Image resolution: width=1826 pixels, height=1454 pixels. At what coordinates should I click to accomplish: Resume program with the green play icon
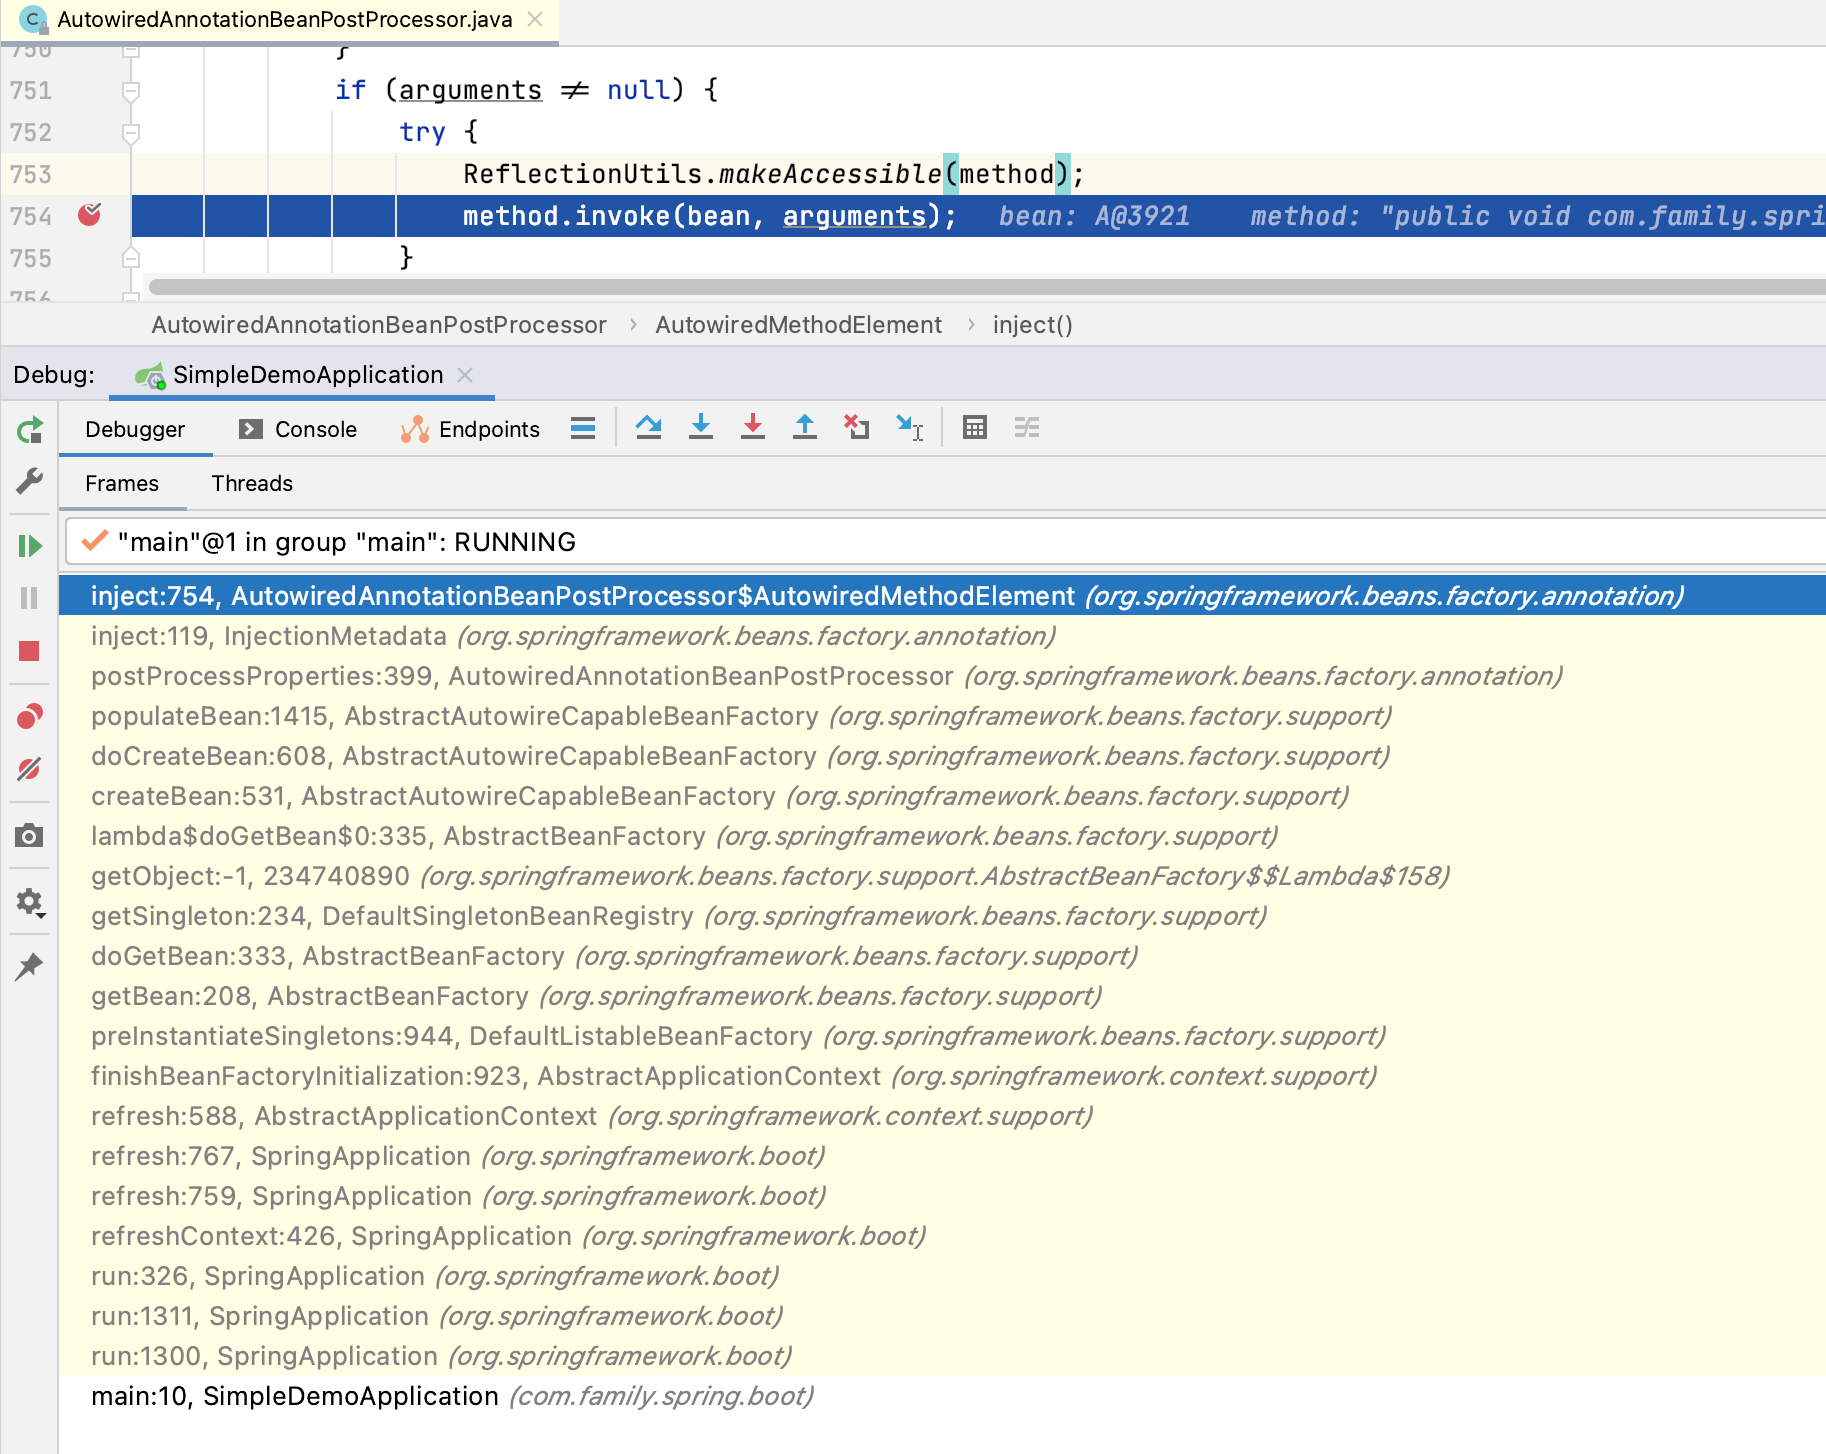(30, 546)
